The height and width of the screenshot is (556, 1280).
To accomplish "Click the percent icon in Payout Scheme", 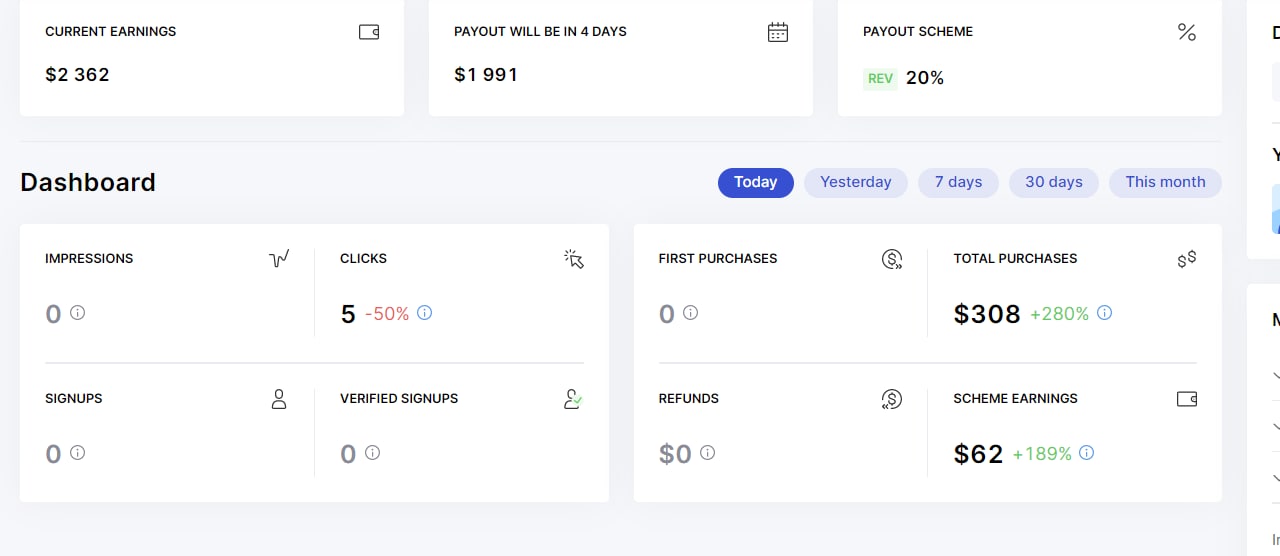I will click(1187, 32).
